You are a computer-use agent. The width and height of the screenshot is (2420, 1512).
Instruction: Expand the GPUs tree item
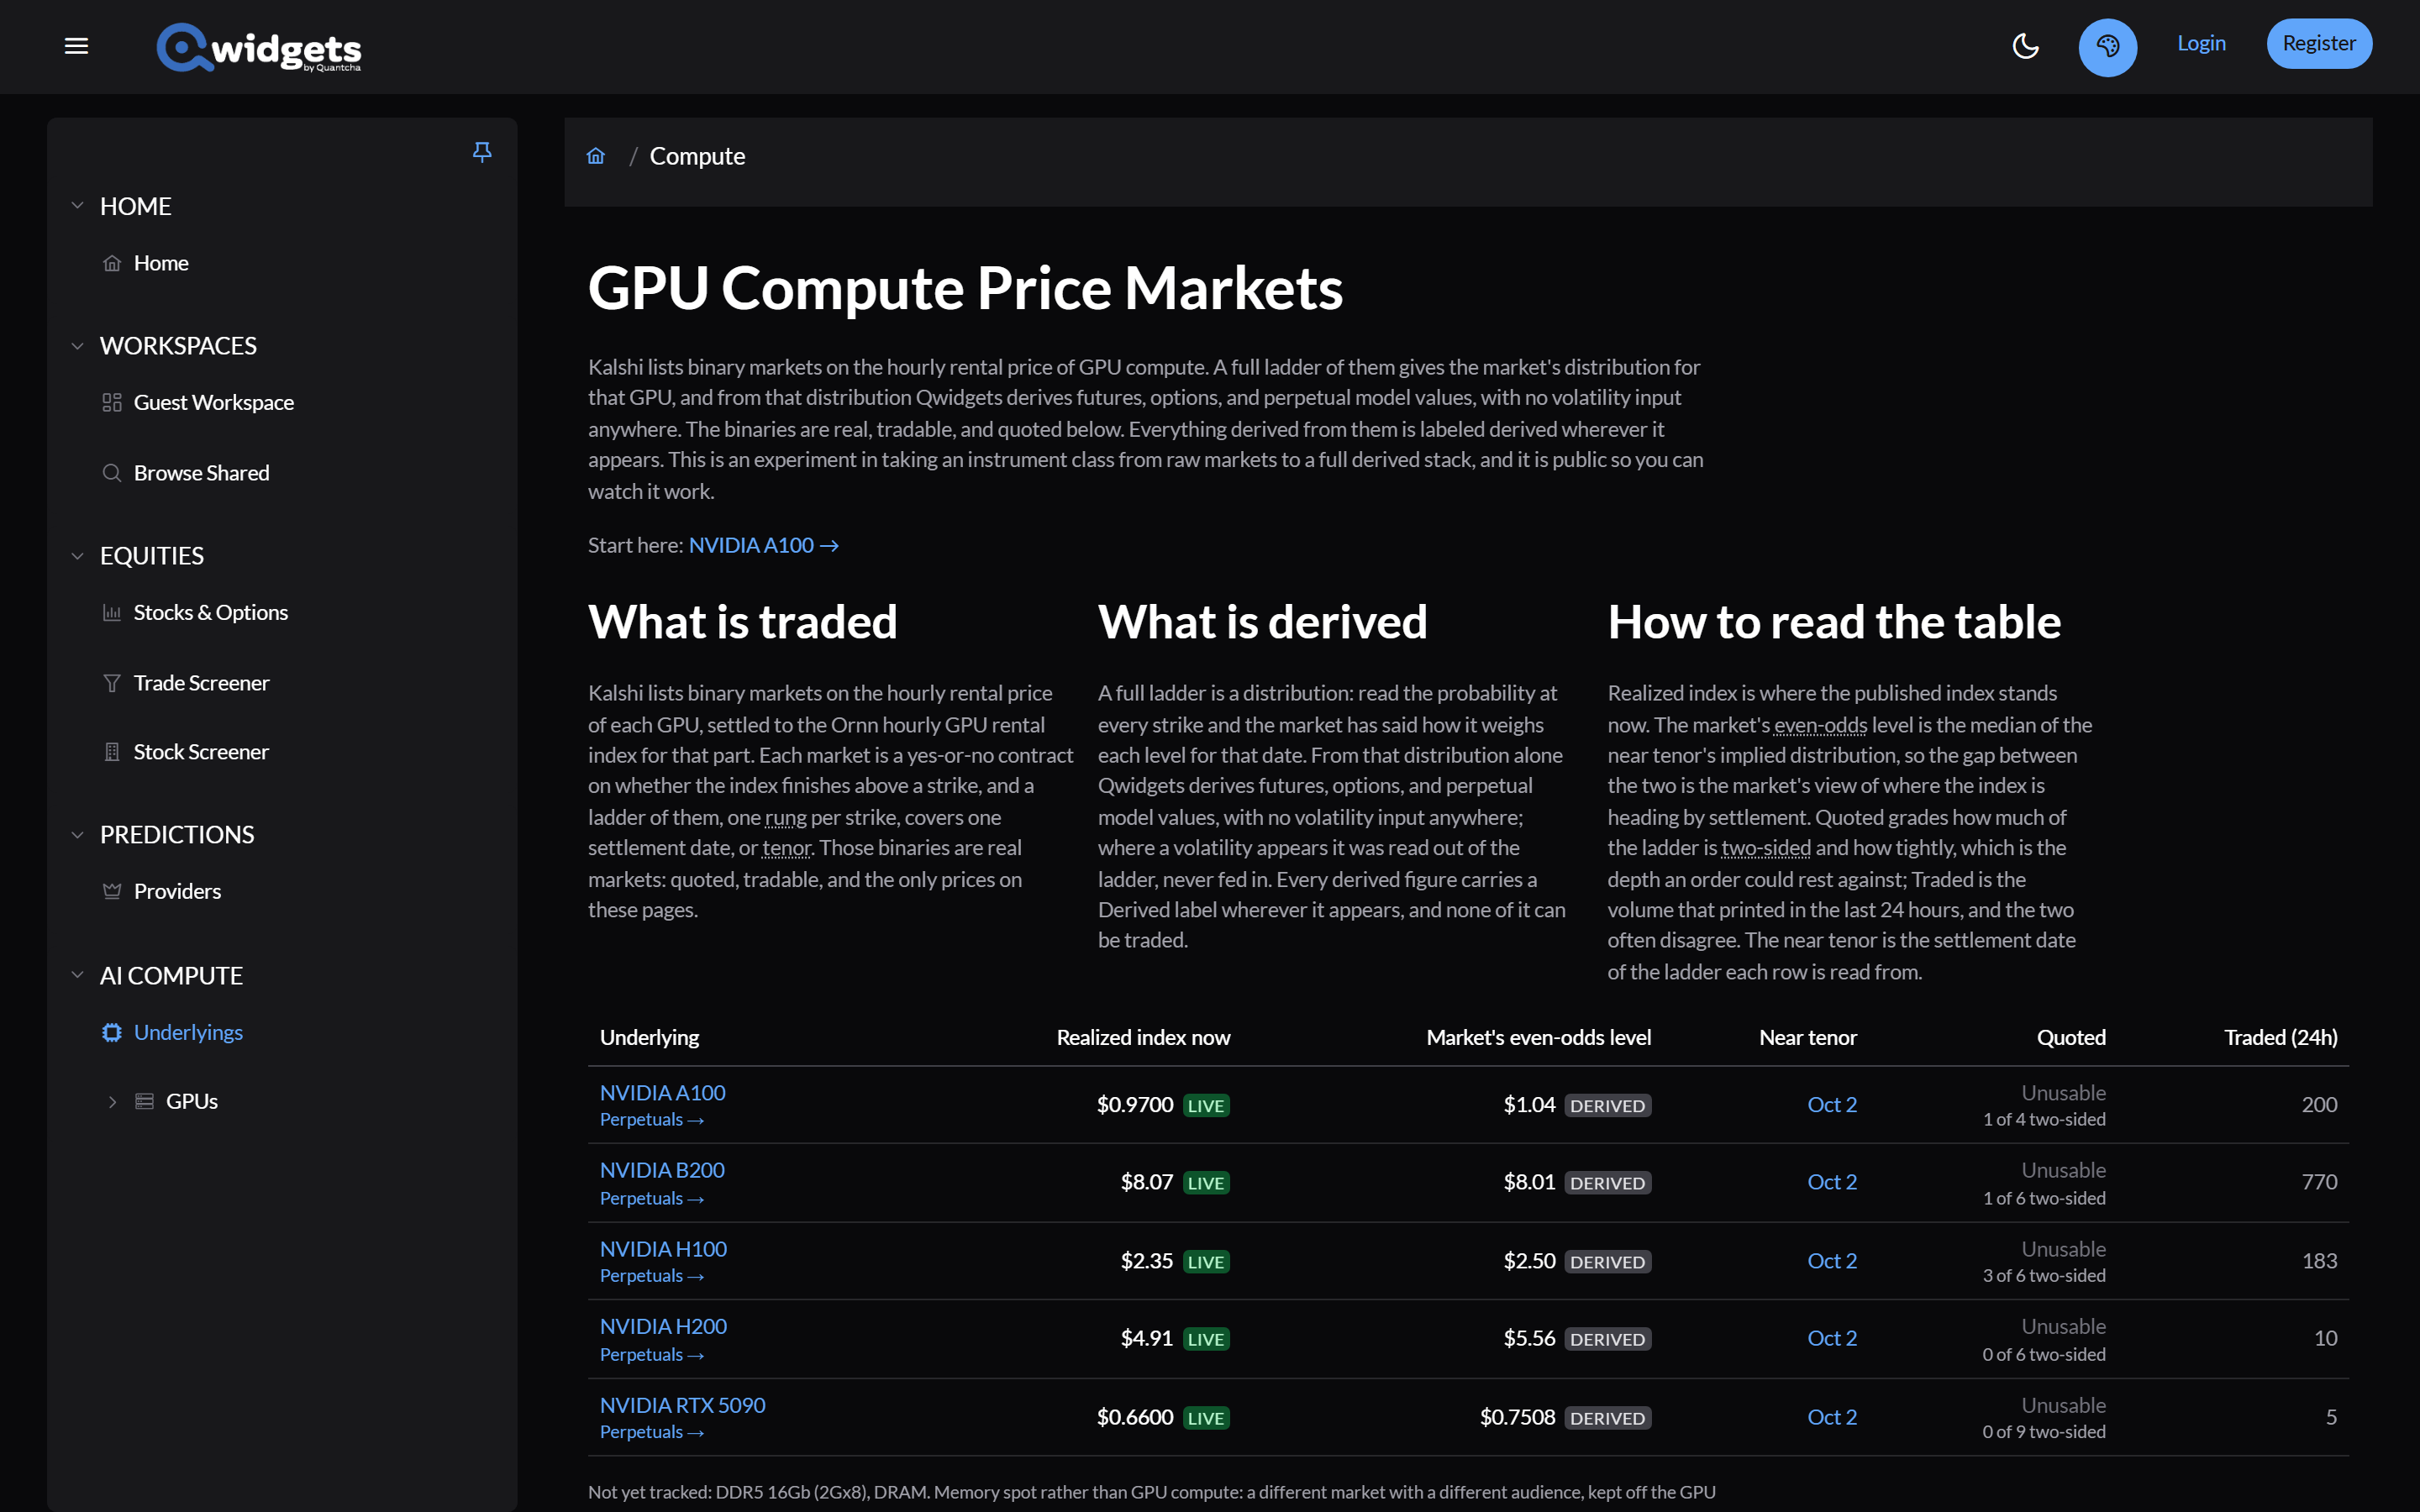(x=112, y=1102)
